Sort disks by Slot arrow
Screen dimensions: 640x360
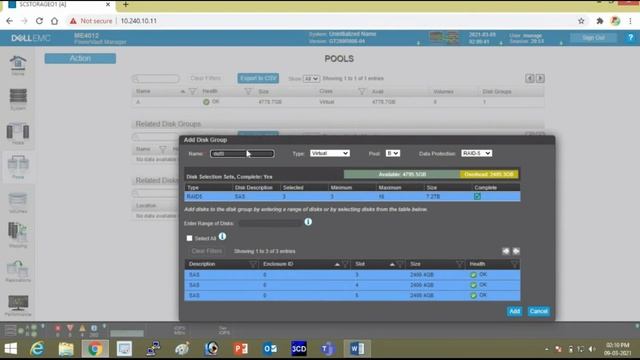click(x=392, y=264)
